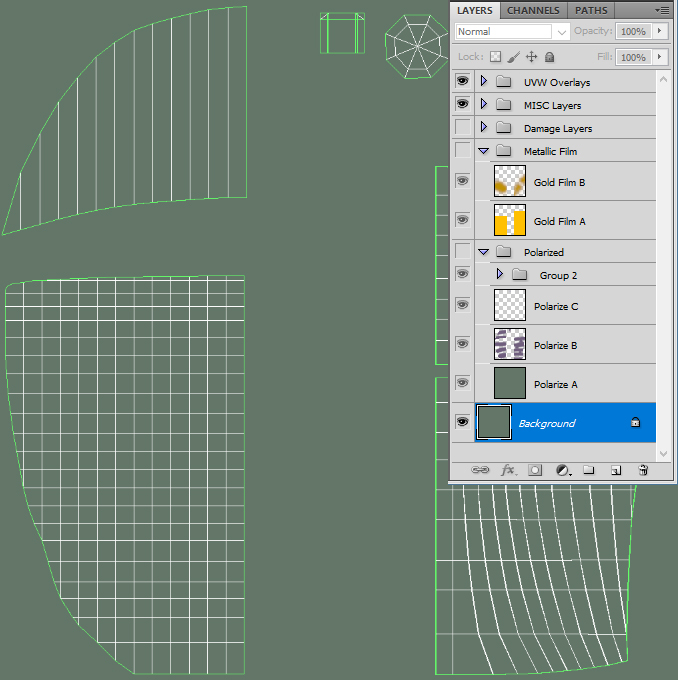678x680 pixels.
Task: Collapse the Metallic Film group
Action: pyautogui.click(x=484, y=151)
